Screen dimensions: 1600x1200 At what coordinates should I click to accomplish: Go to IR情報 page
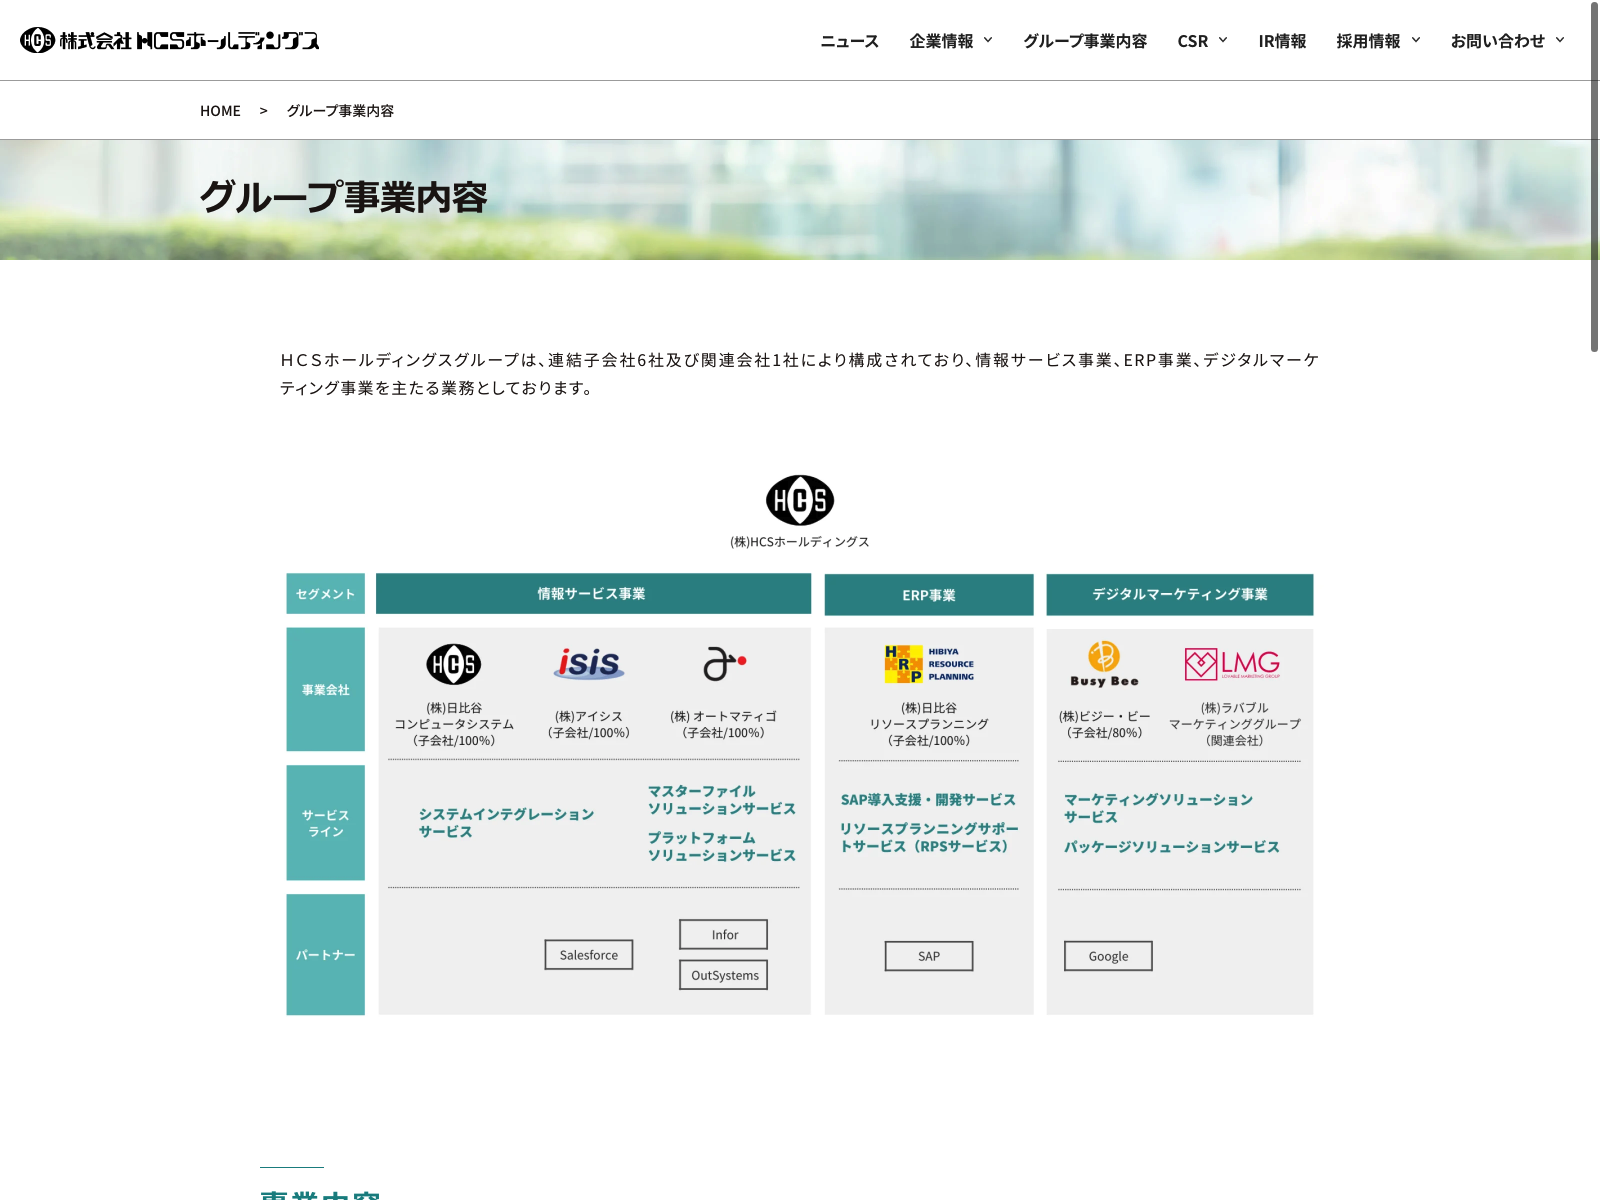tap(1282, 41)
